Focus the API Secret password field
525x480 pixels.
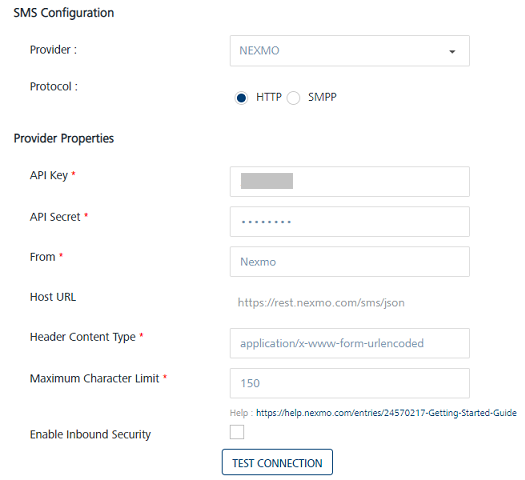[x=350, y=222]
